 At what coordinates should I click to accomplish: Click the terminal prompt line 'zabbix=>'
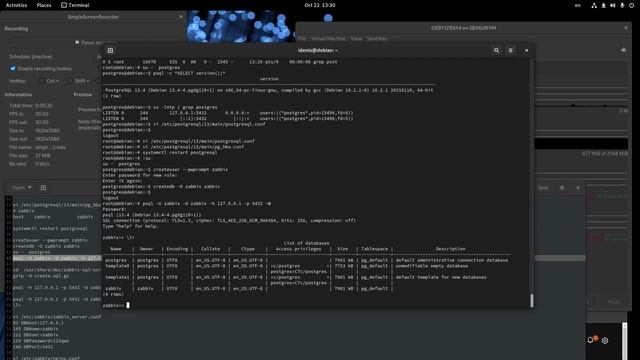point(116,305)
